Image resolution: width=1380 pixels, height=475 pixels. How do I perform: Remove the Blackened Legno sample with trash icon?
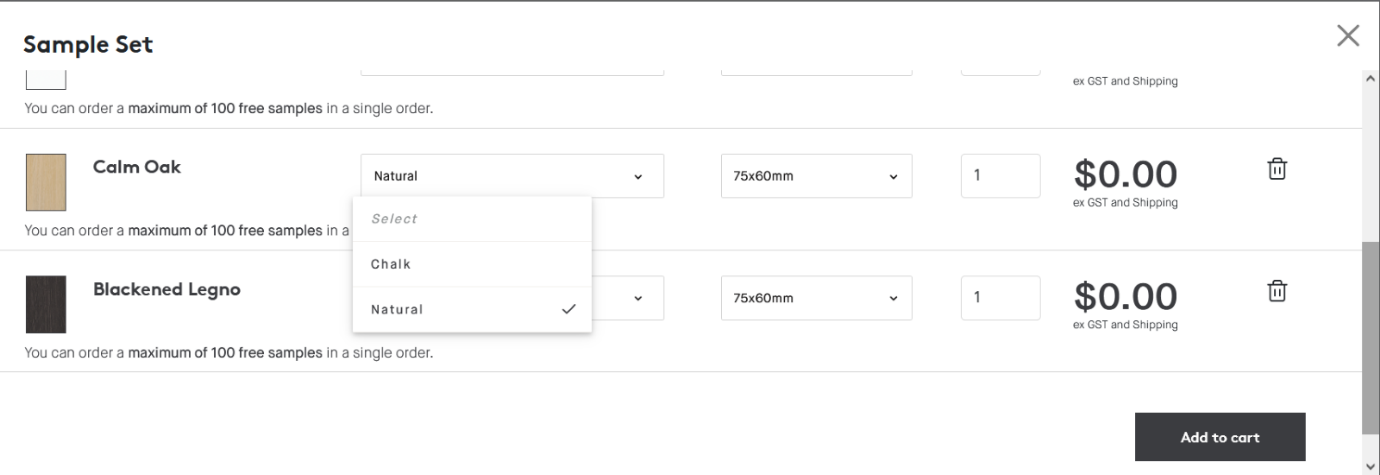(x=1277, y=291)
